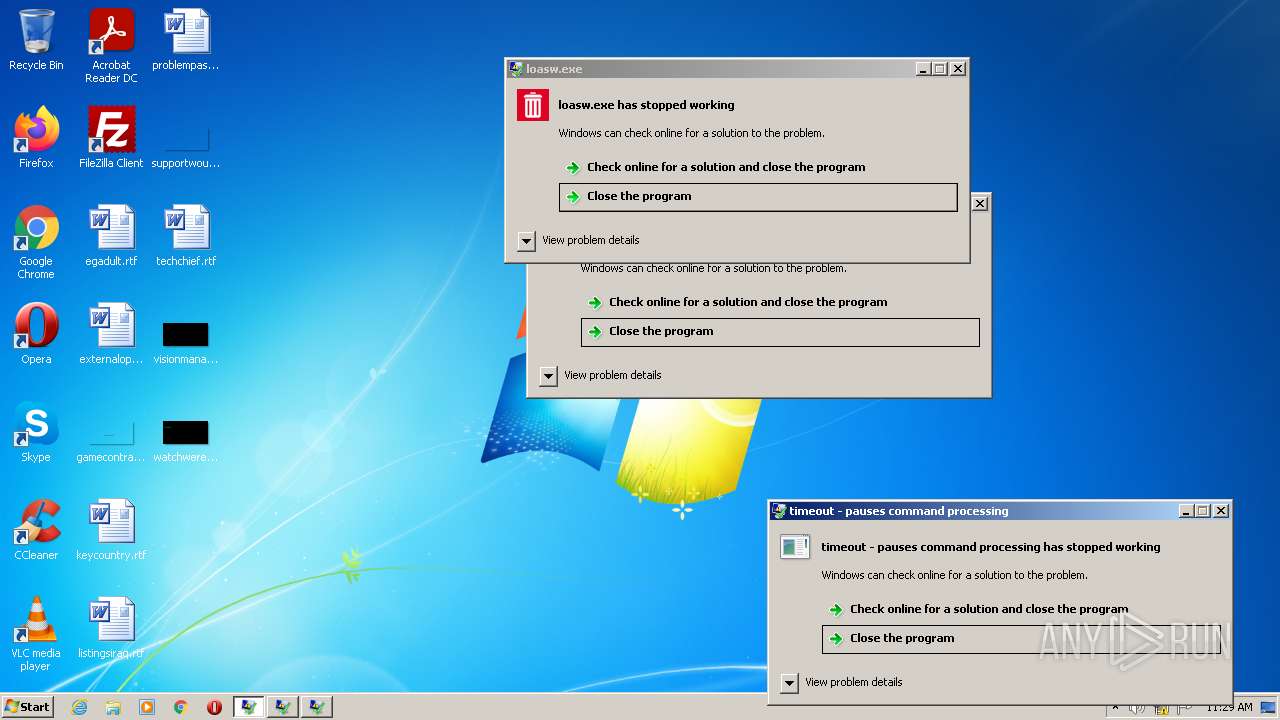Click the red trash icon in loasw.exe dialog
This screenshot has height=720, width=1280.
coord(533,105)
